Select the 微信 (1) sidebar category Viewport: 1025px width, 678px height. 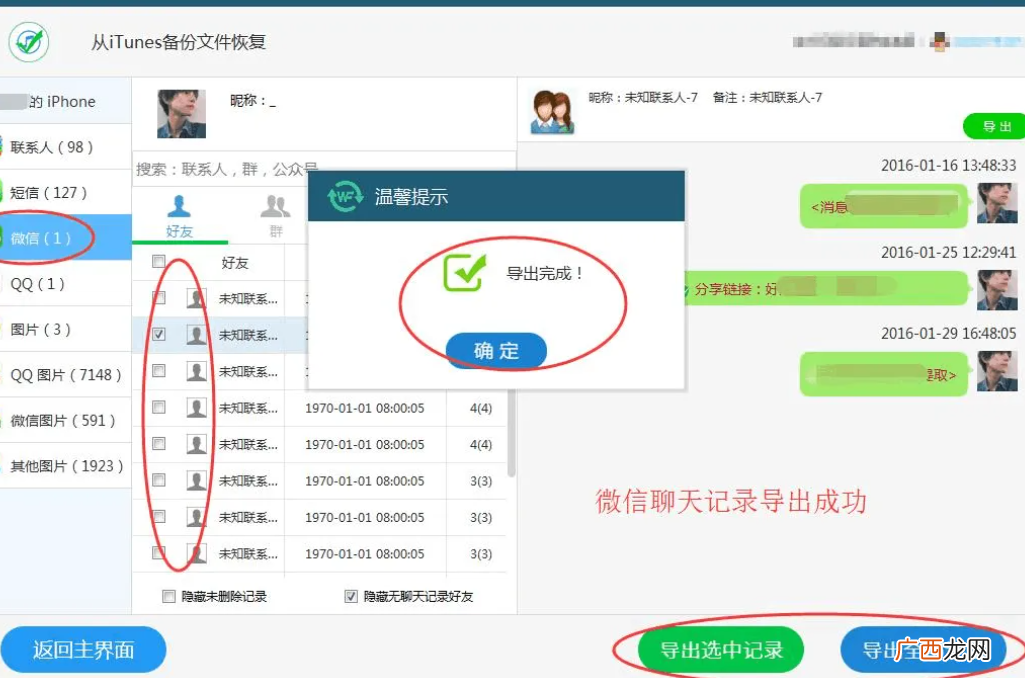coord(65,238)
